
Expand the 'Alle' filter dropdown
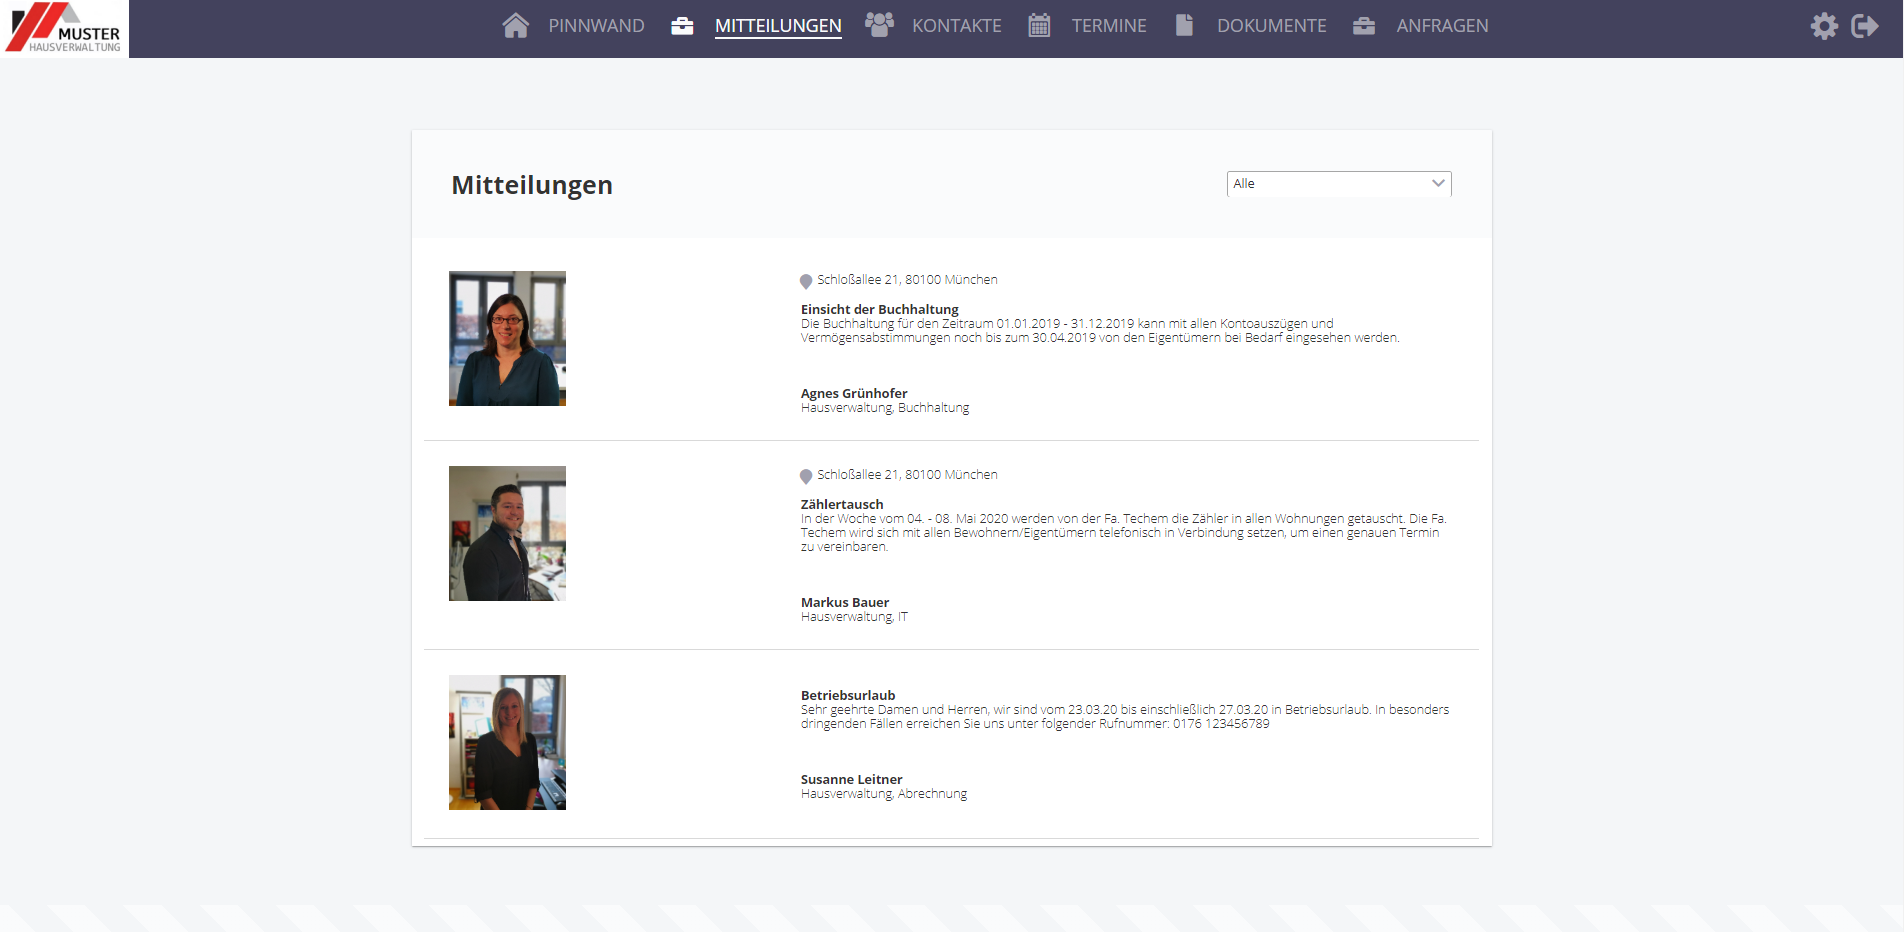[x=1338, y=184]
